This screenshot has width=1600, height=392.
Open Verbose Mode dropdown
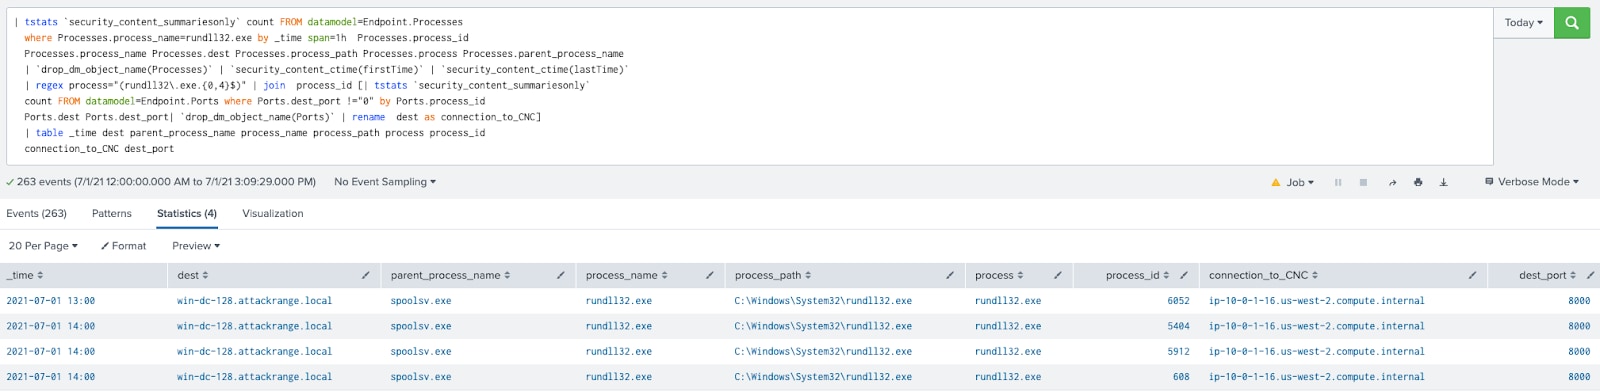(x=1532, y=182)
